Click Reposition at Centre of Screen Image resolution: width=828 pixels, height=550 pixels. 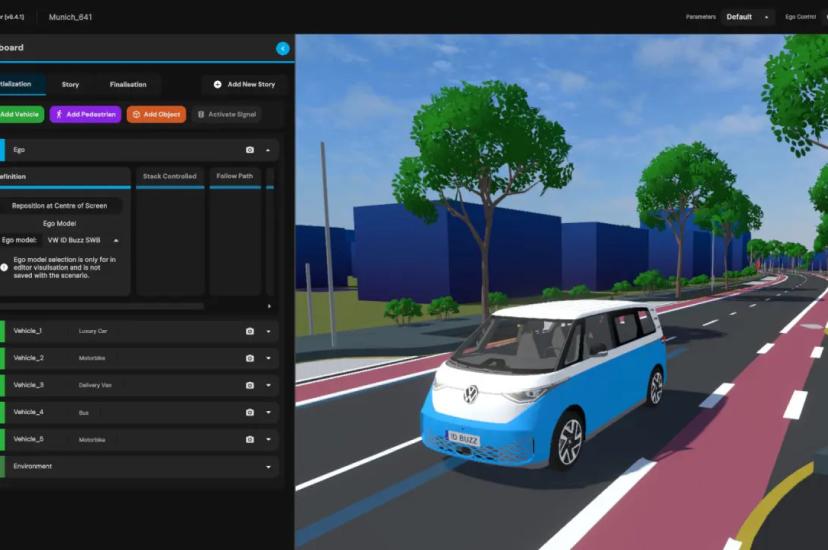pos(60,206)
